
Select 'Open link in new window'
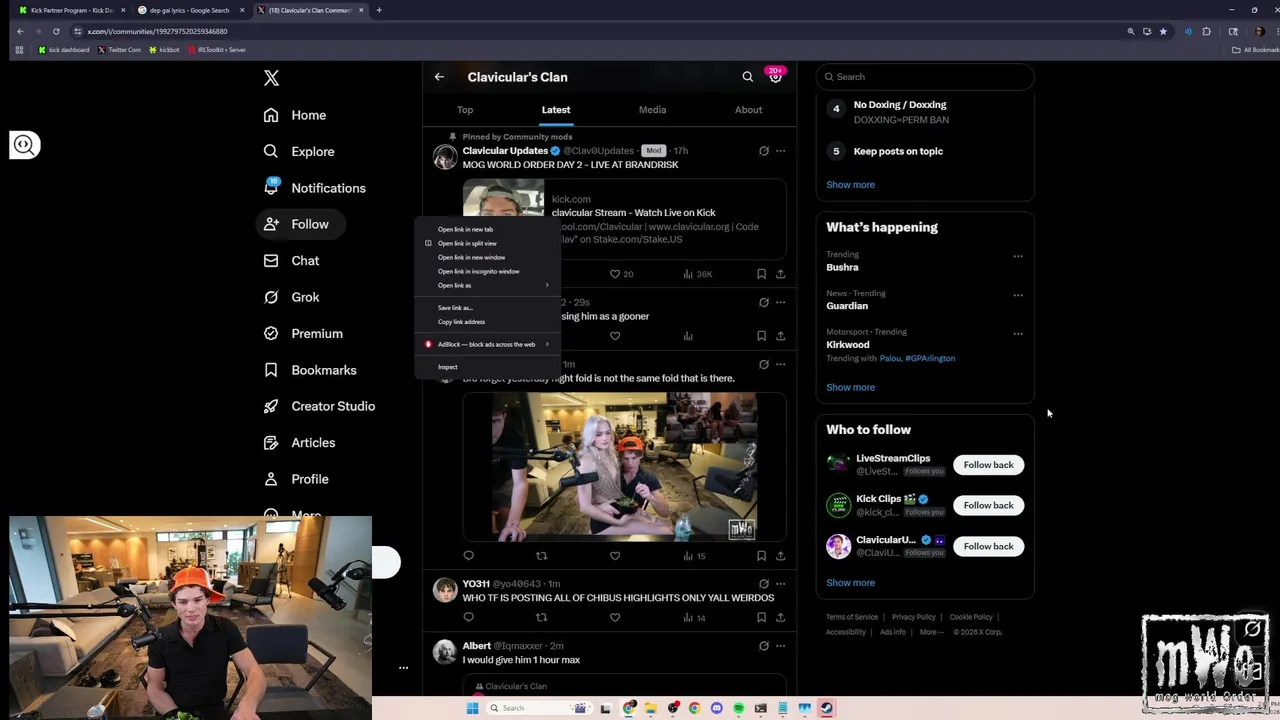[x=487, y=257]
